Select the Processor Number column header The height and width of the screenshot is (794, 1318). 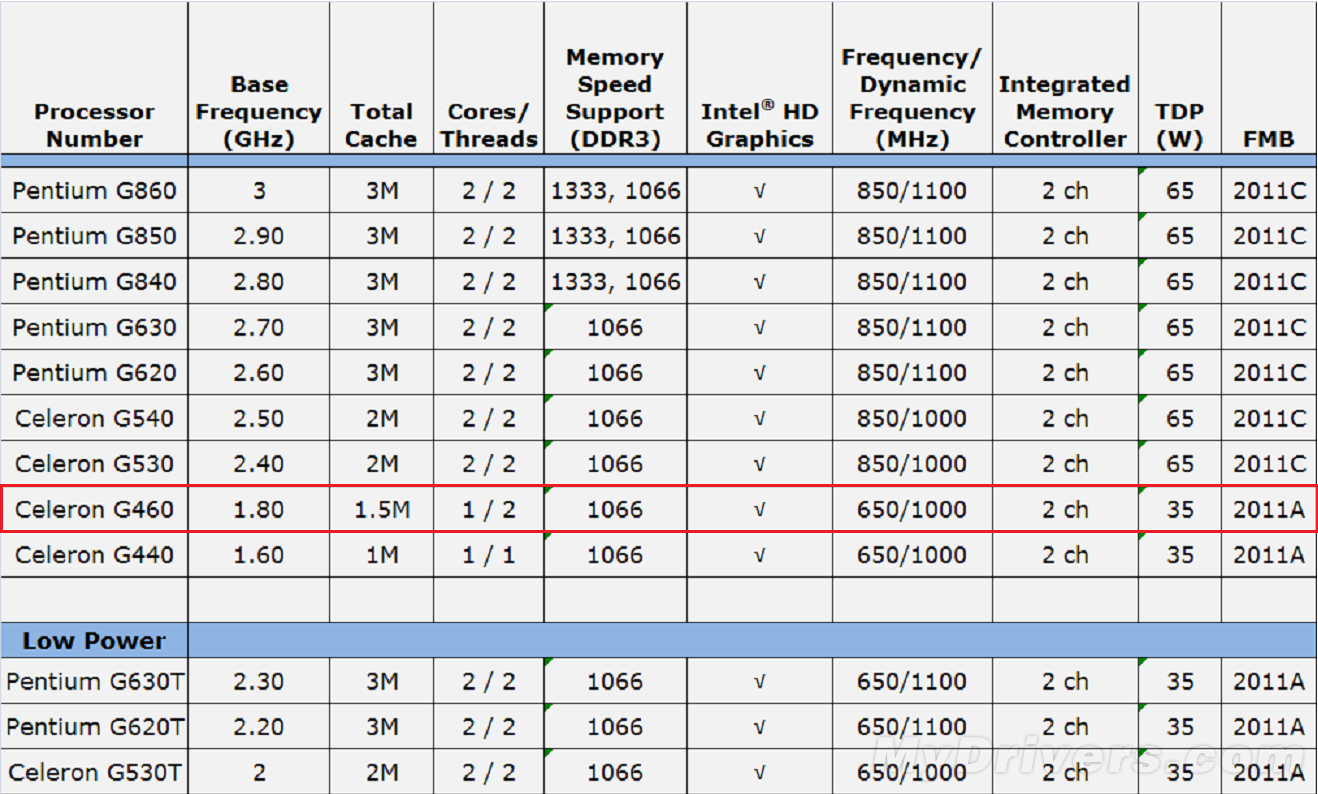coord(94,125)
